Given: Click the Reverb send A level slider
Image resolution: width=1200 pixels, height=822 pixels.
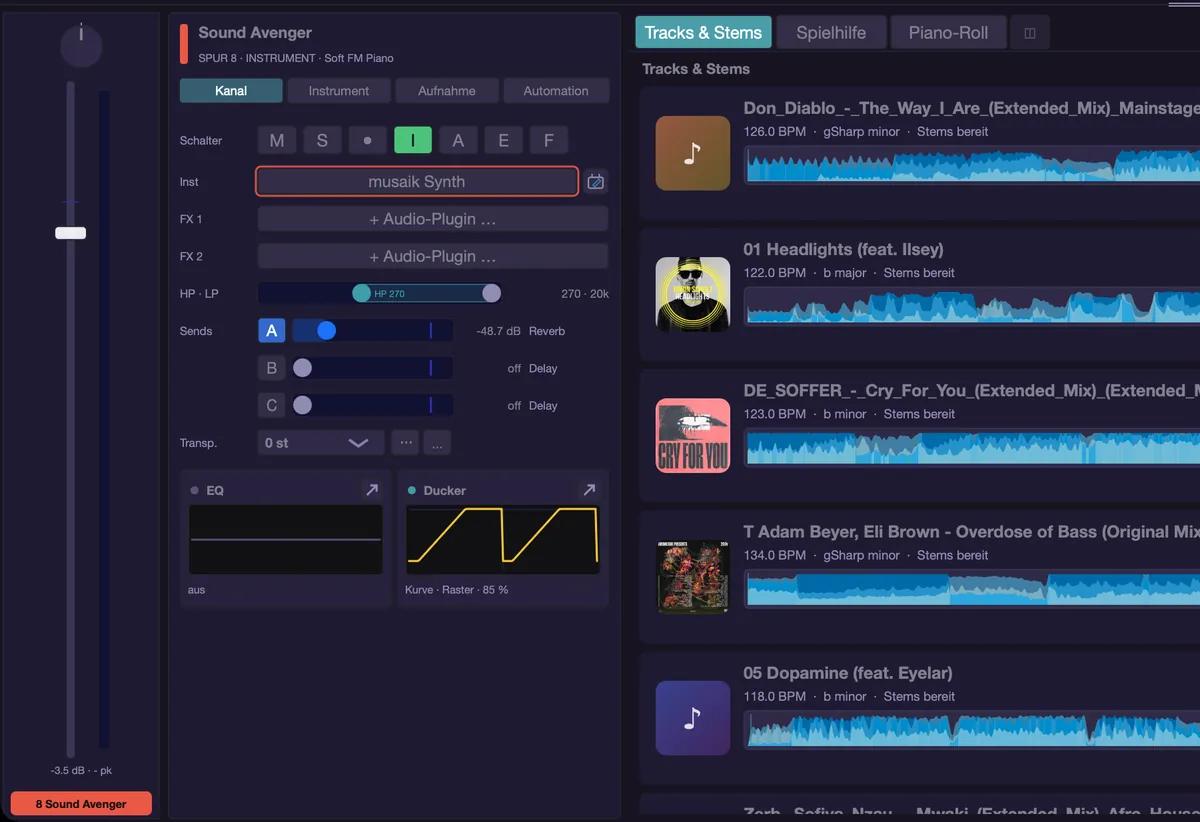Looking at the screenshot, I should [x=372, y=331].
